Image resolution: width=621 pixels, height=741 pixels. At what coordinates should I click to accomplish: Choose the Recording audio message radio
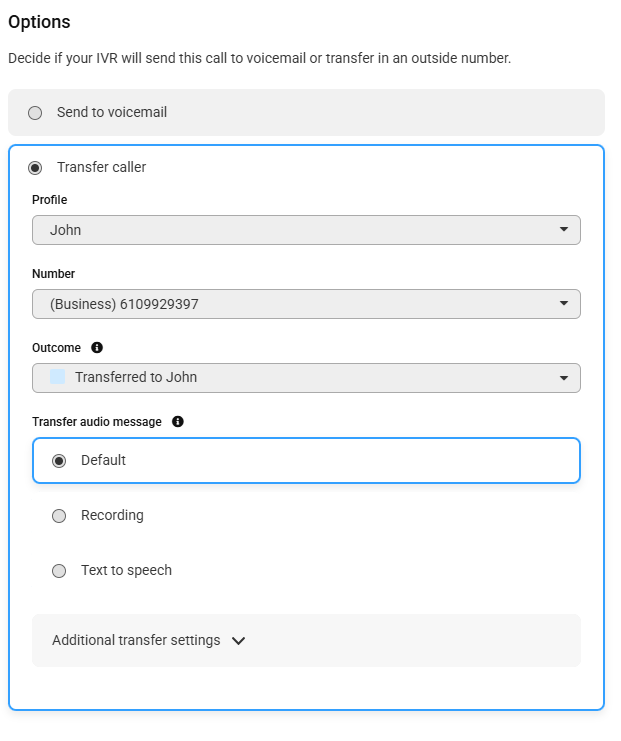coord(59,516)
